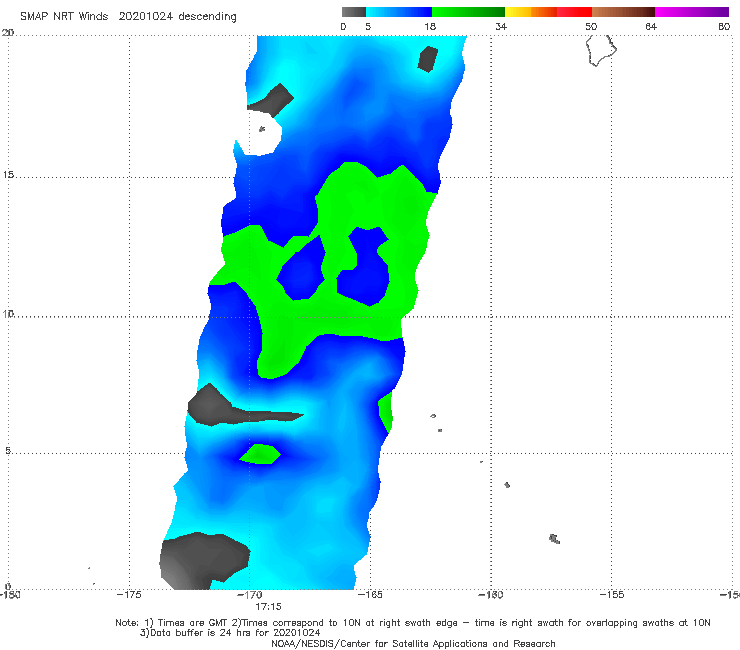Click the large gray no-data patch near the equator

(x=203, y=562)
